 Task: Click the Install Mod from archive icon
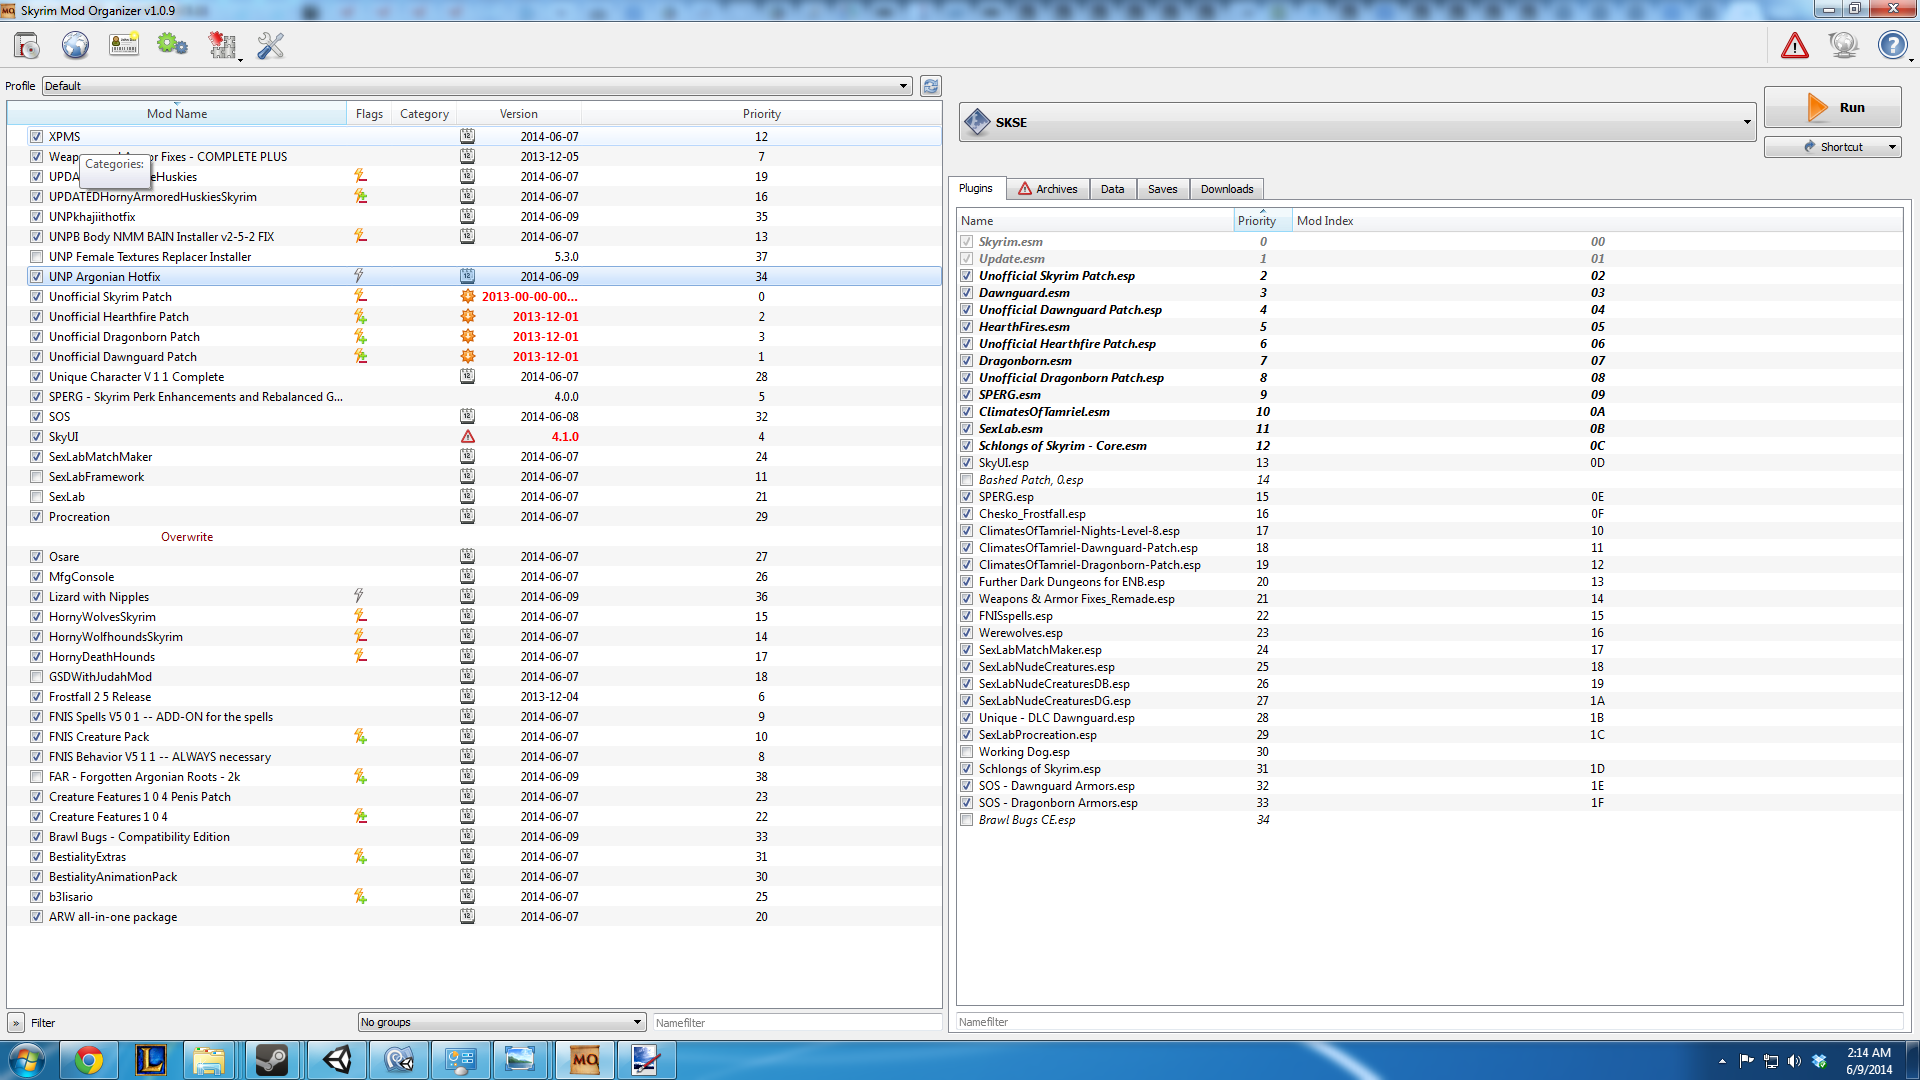pyautogui.click(x=27, y=46)
